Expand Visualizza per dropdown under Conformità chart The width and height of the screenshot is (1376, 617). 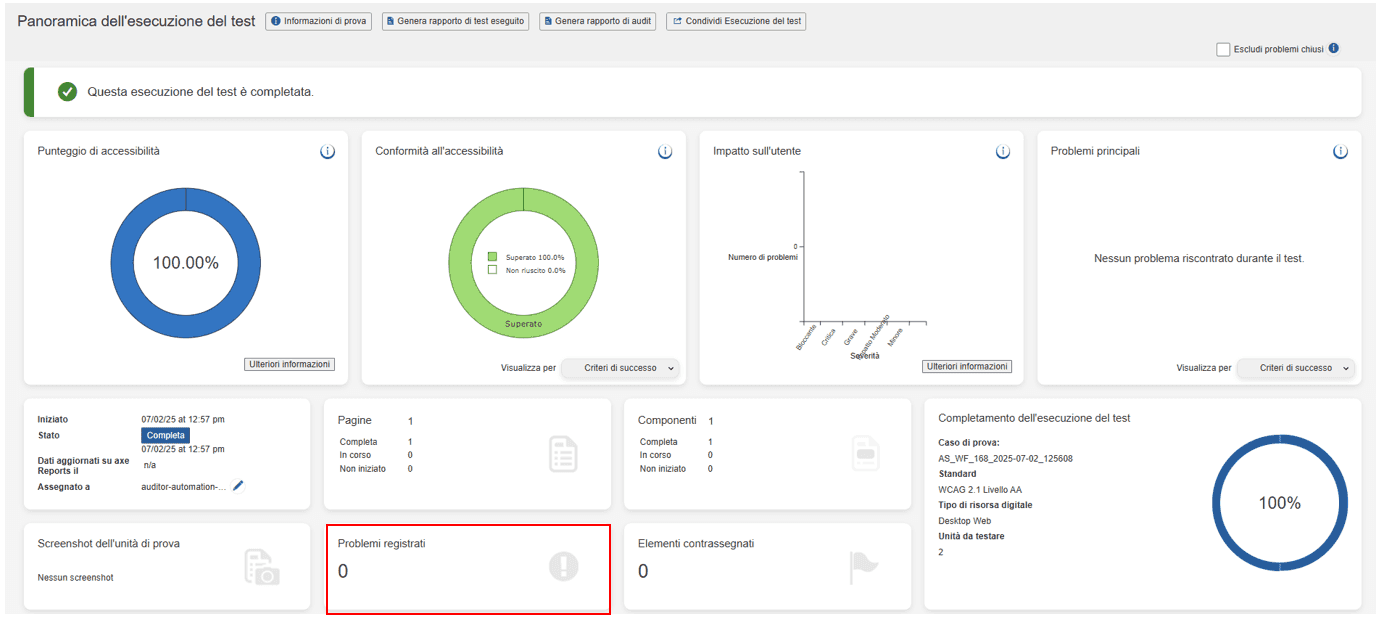coord(620,368)
